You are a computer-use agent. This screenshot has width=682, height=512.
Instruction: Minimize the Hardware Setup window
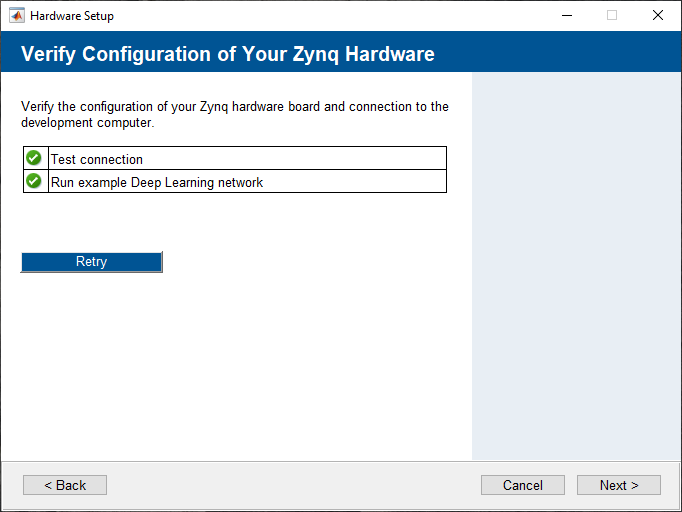click(x=567, y=15)
